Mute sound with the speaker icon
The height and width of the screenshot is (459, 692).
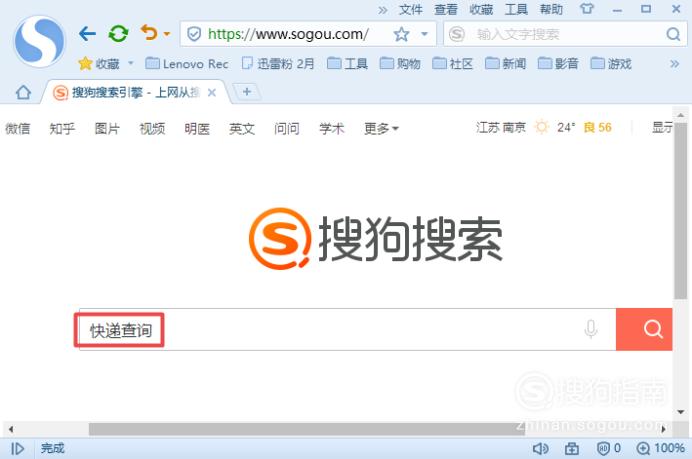(540, 449)
